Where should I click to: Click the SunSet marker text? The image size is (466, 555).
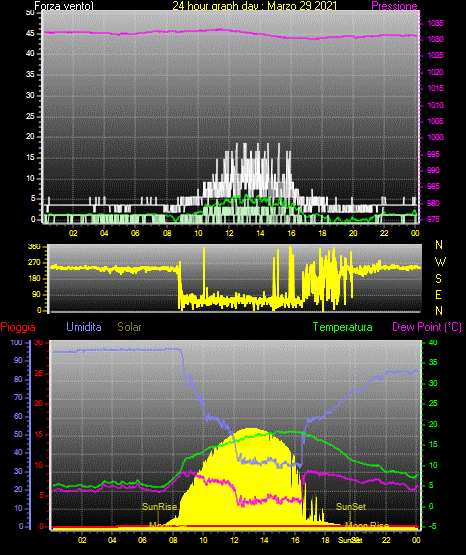coord(351,507)
